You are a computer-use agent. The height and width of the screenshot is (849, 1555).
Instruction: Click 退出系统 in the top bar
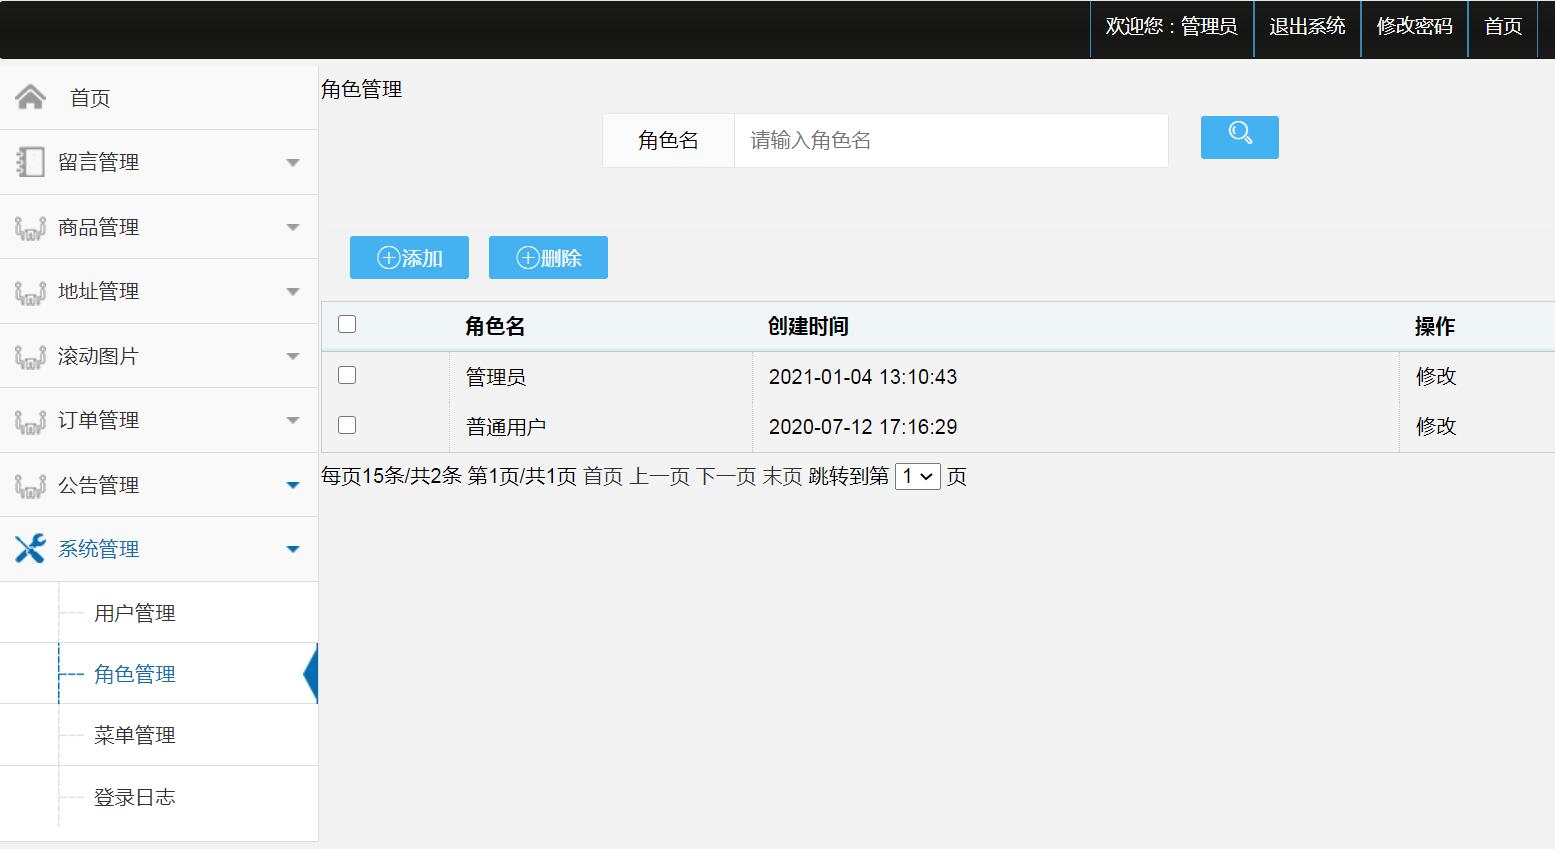(x=1307, y=27)
